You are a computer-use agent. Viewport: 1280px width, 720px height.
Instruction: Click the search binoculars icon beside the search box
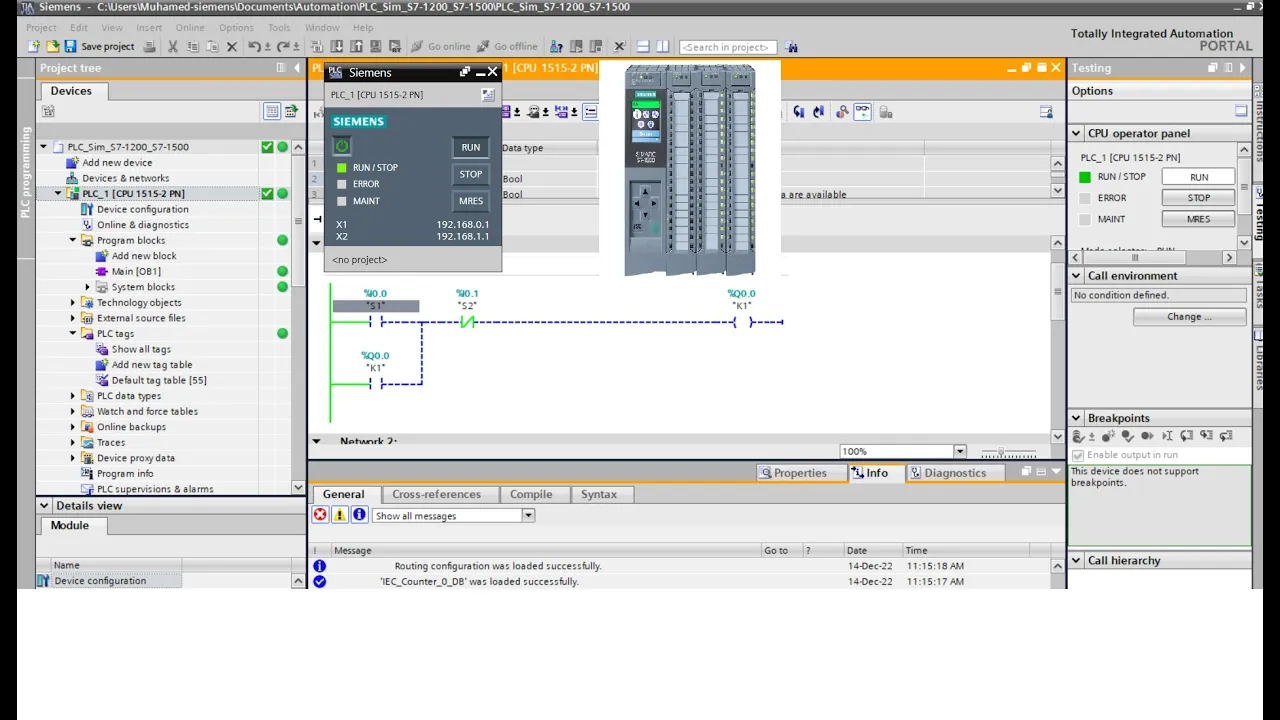tap(792, 47)
